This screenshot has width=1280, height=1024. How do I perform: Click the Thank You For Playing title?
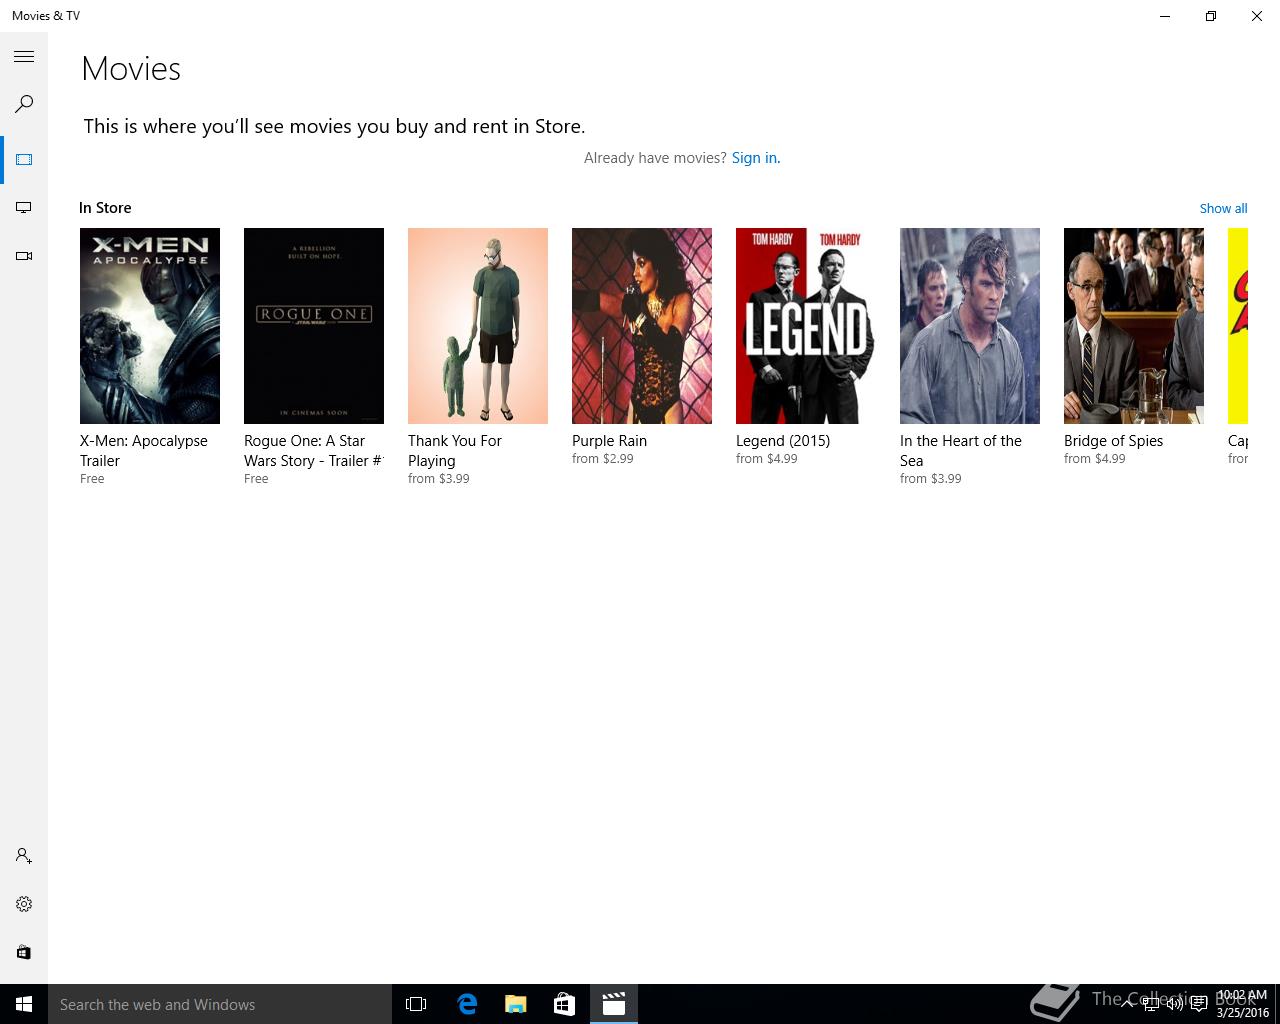(455, 451)
